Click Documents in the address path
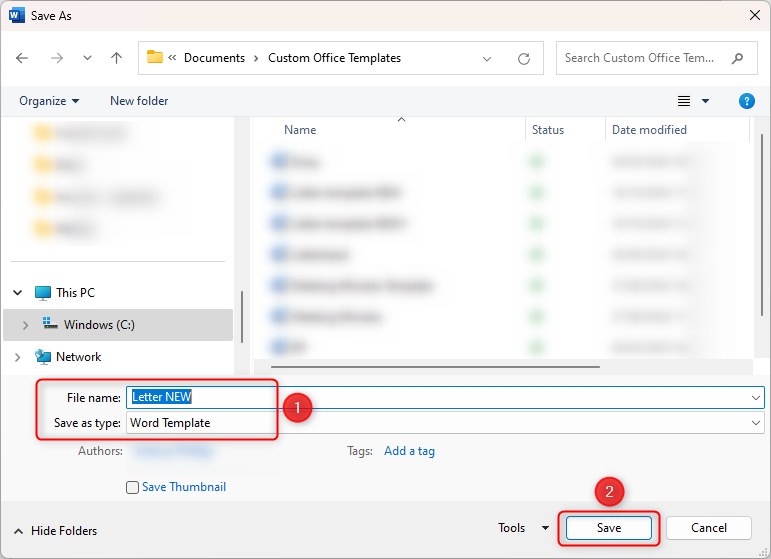771x559 pixels. pyautogui.click(x=214, y=58)
